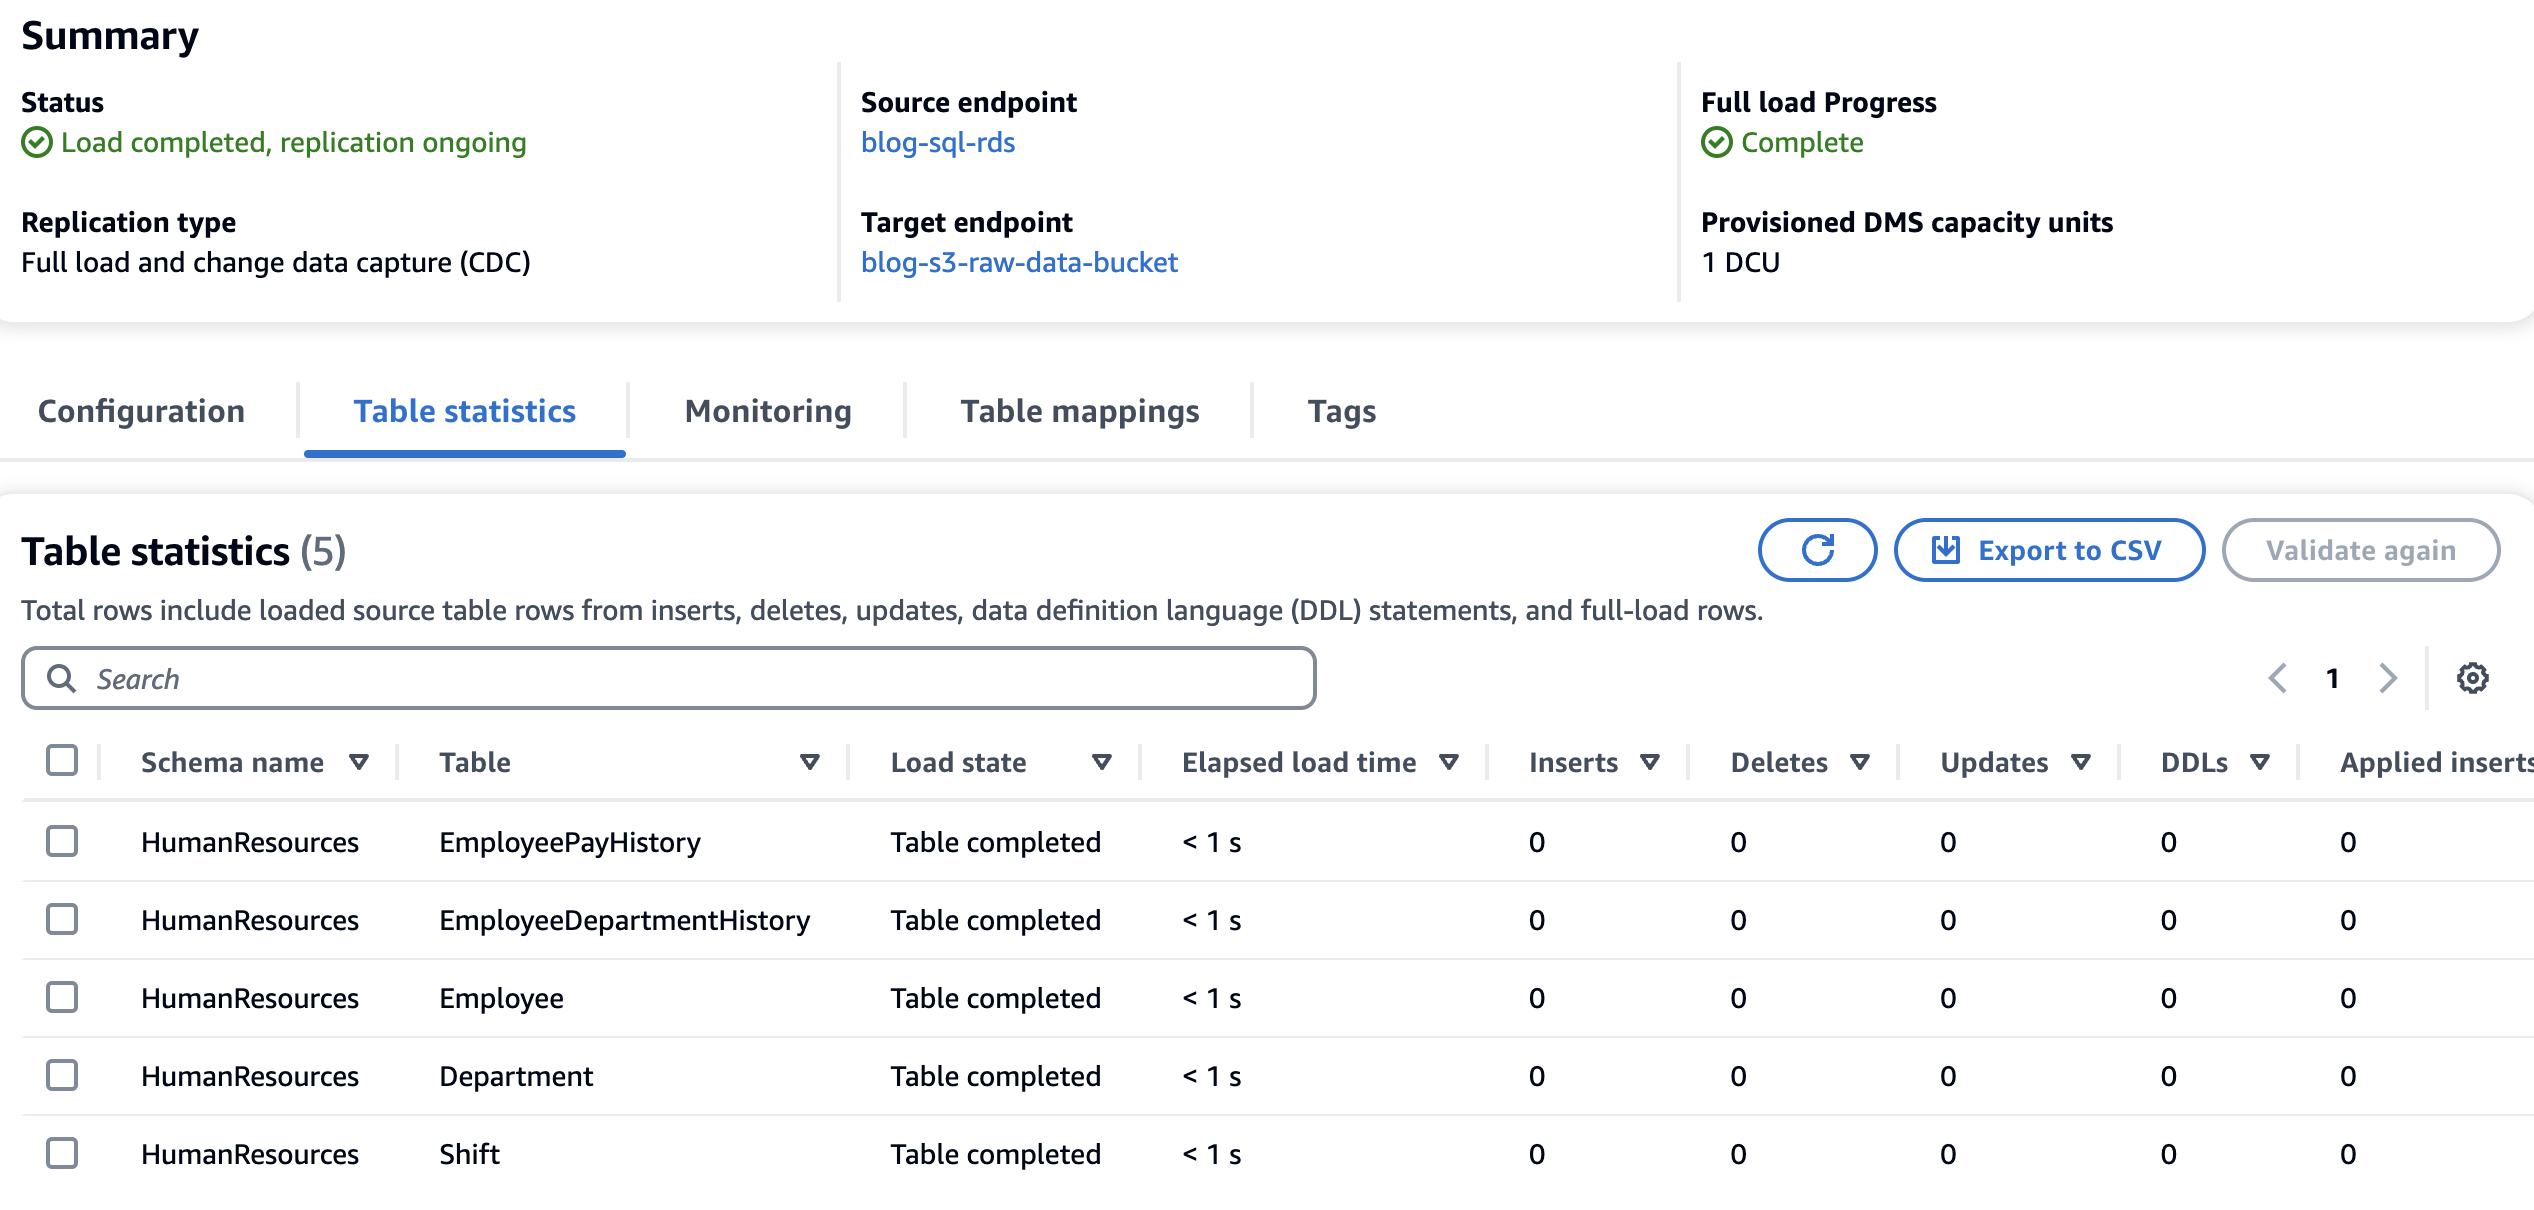Open table preferences gear icon
This screenshot has width=2534, height=1210.
click(x=2472, y=678)
